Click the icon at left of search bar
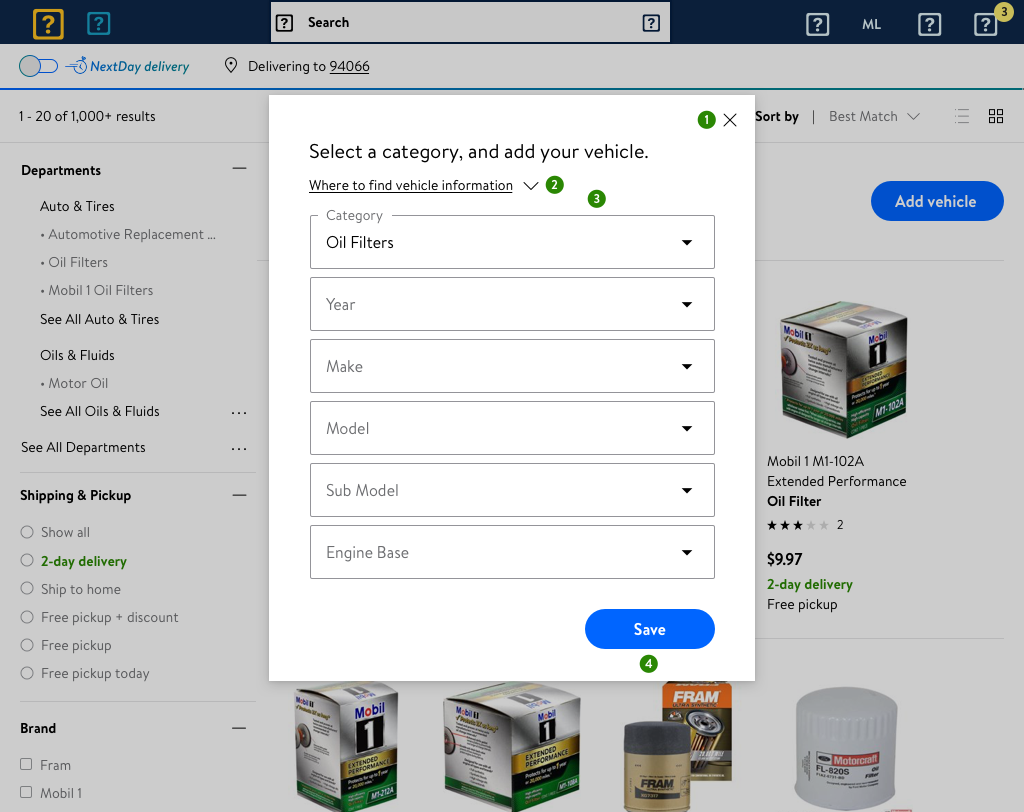The image size is (1024, 812). click(284, 23)
